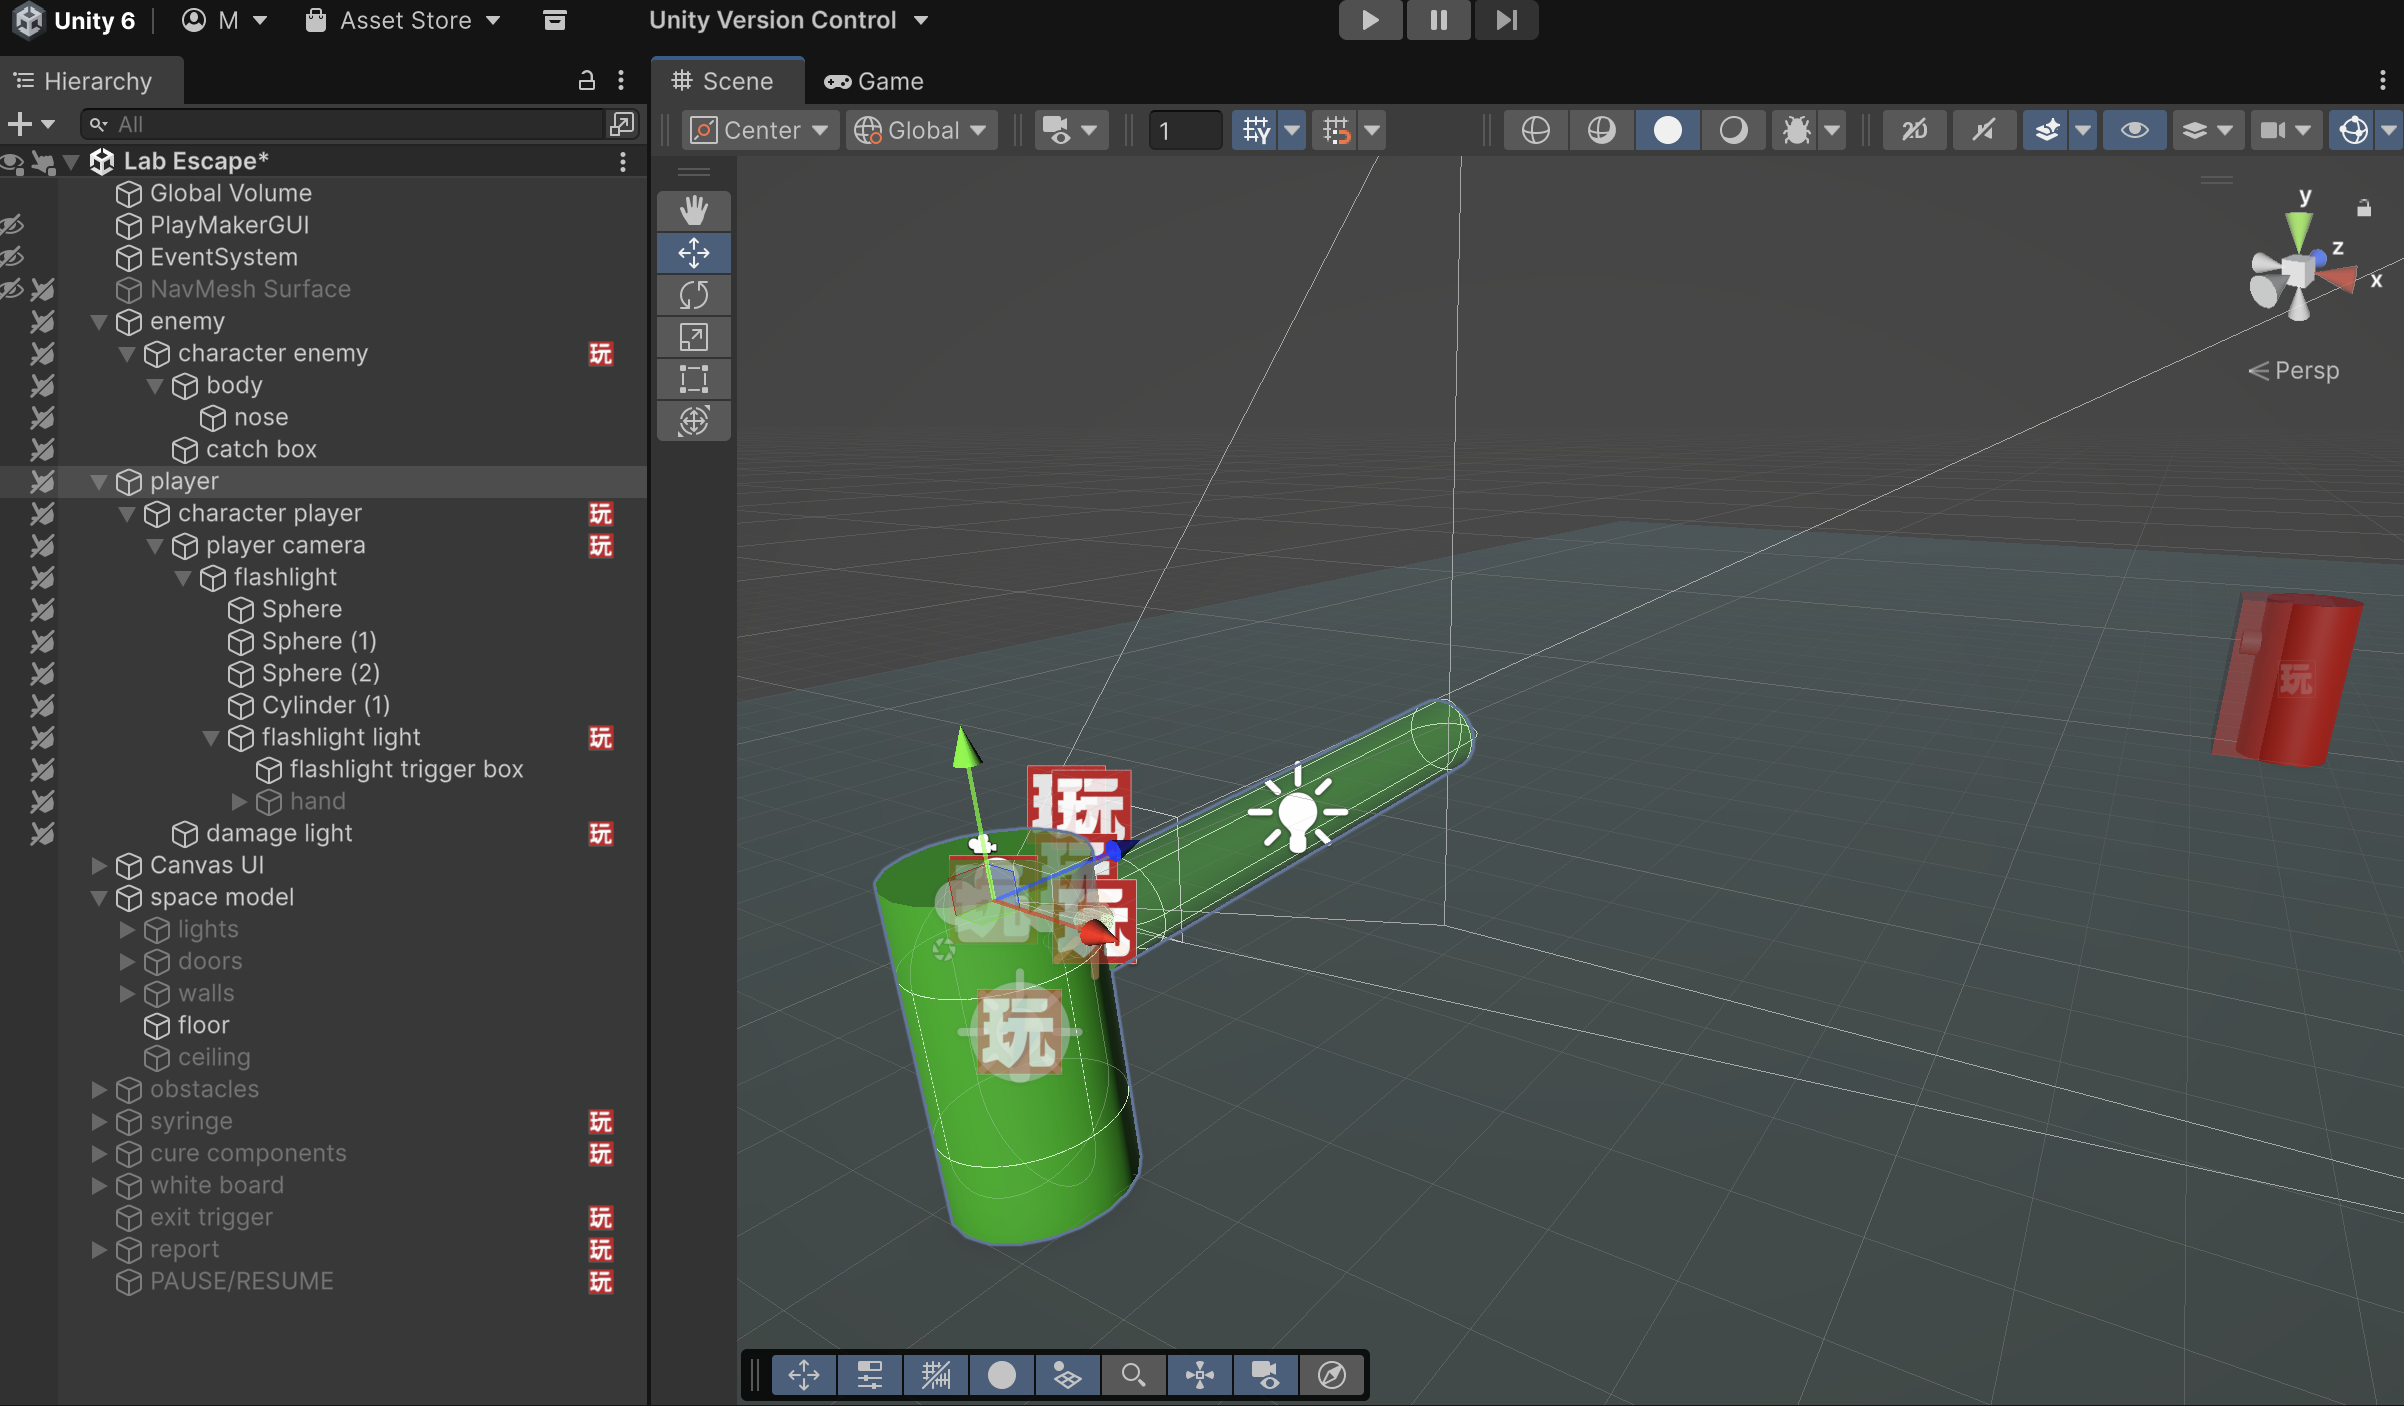Open the Global orientation dropdown
The image size is (2404, 1406).
point(921,130)
